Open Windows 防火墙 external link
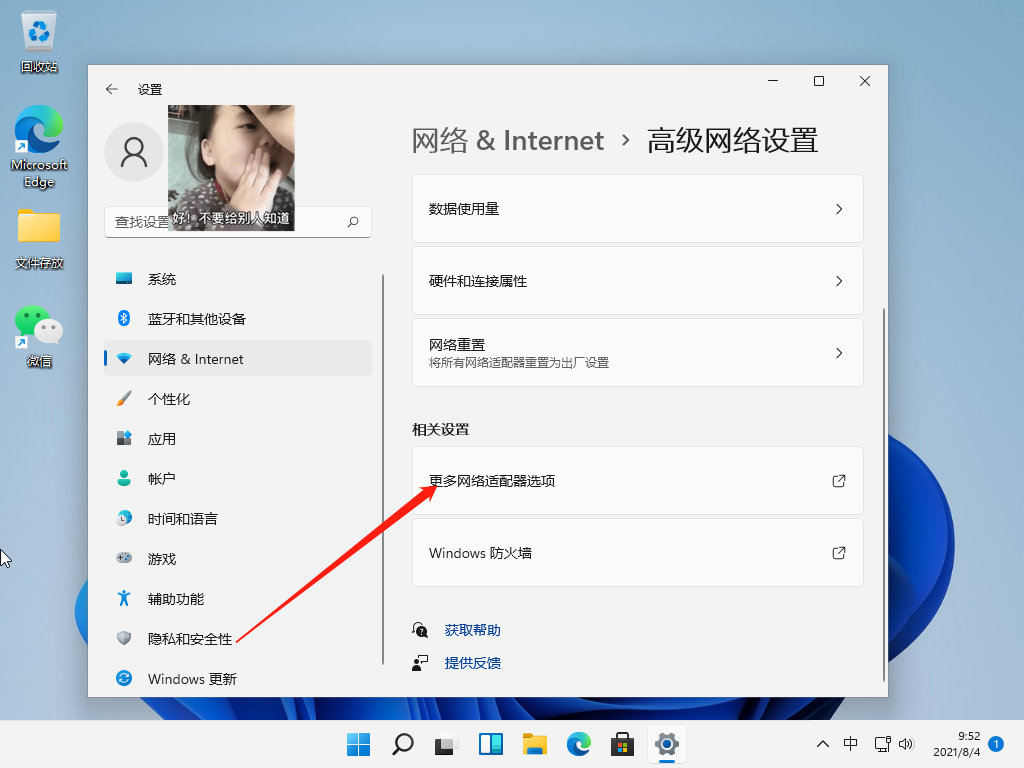 click(x=637, y=553)
